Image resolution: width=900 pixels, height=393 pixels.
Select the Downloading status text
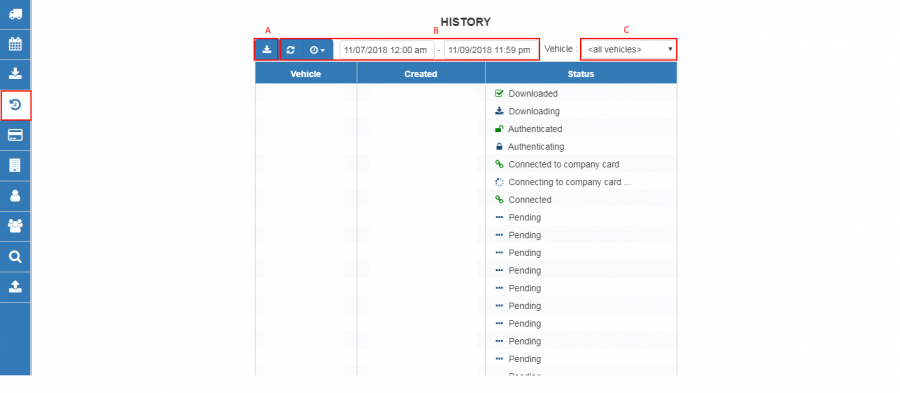[534, 111]
